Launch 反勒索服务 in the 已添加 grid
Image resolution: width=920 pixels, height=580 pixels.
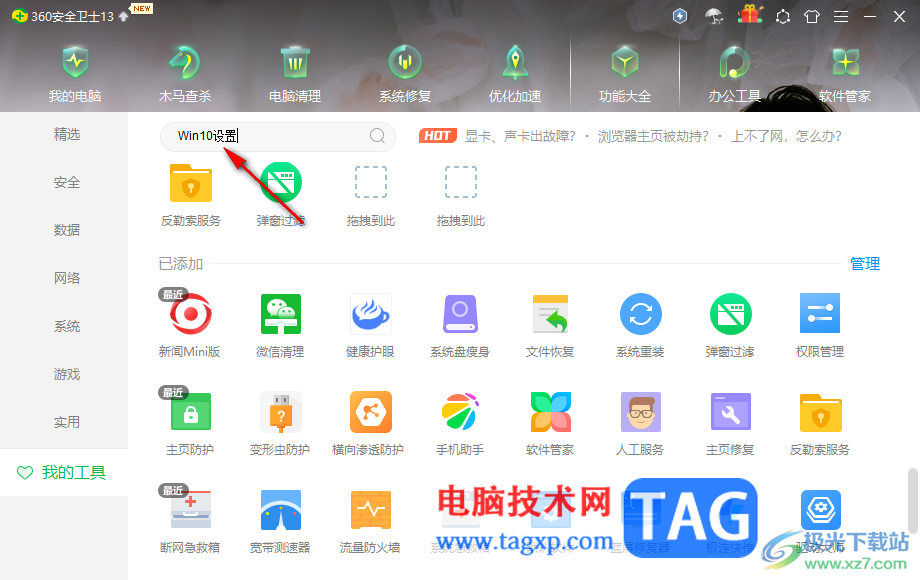pyautogui.click(x=820, y=422)
